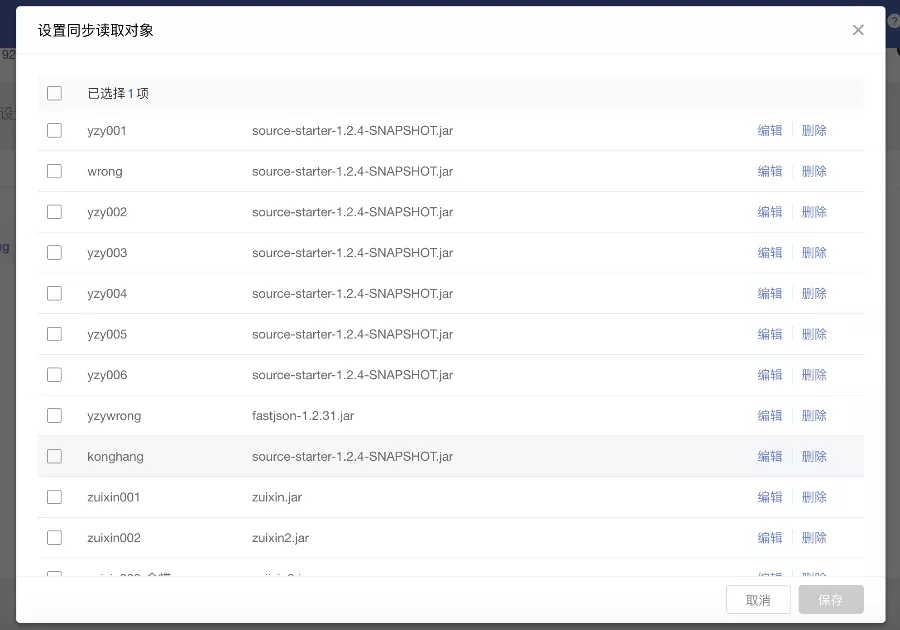Click 编辑 for zuixin002

(770, 538)
